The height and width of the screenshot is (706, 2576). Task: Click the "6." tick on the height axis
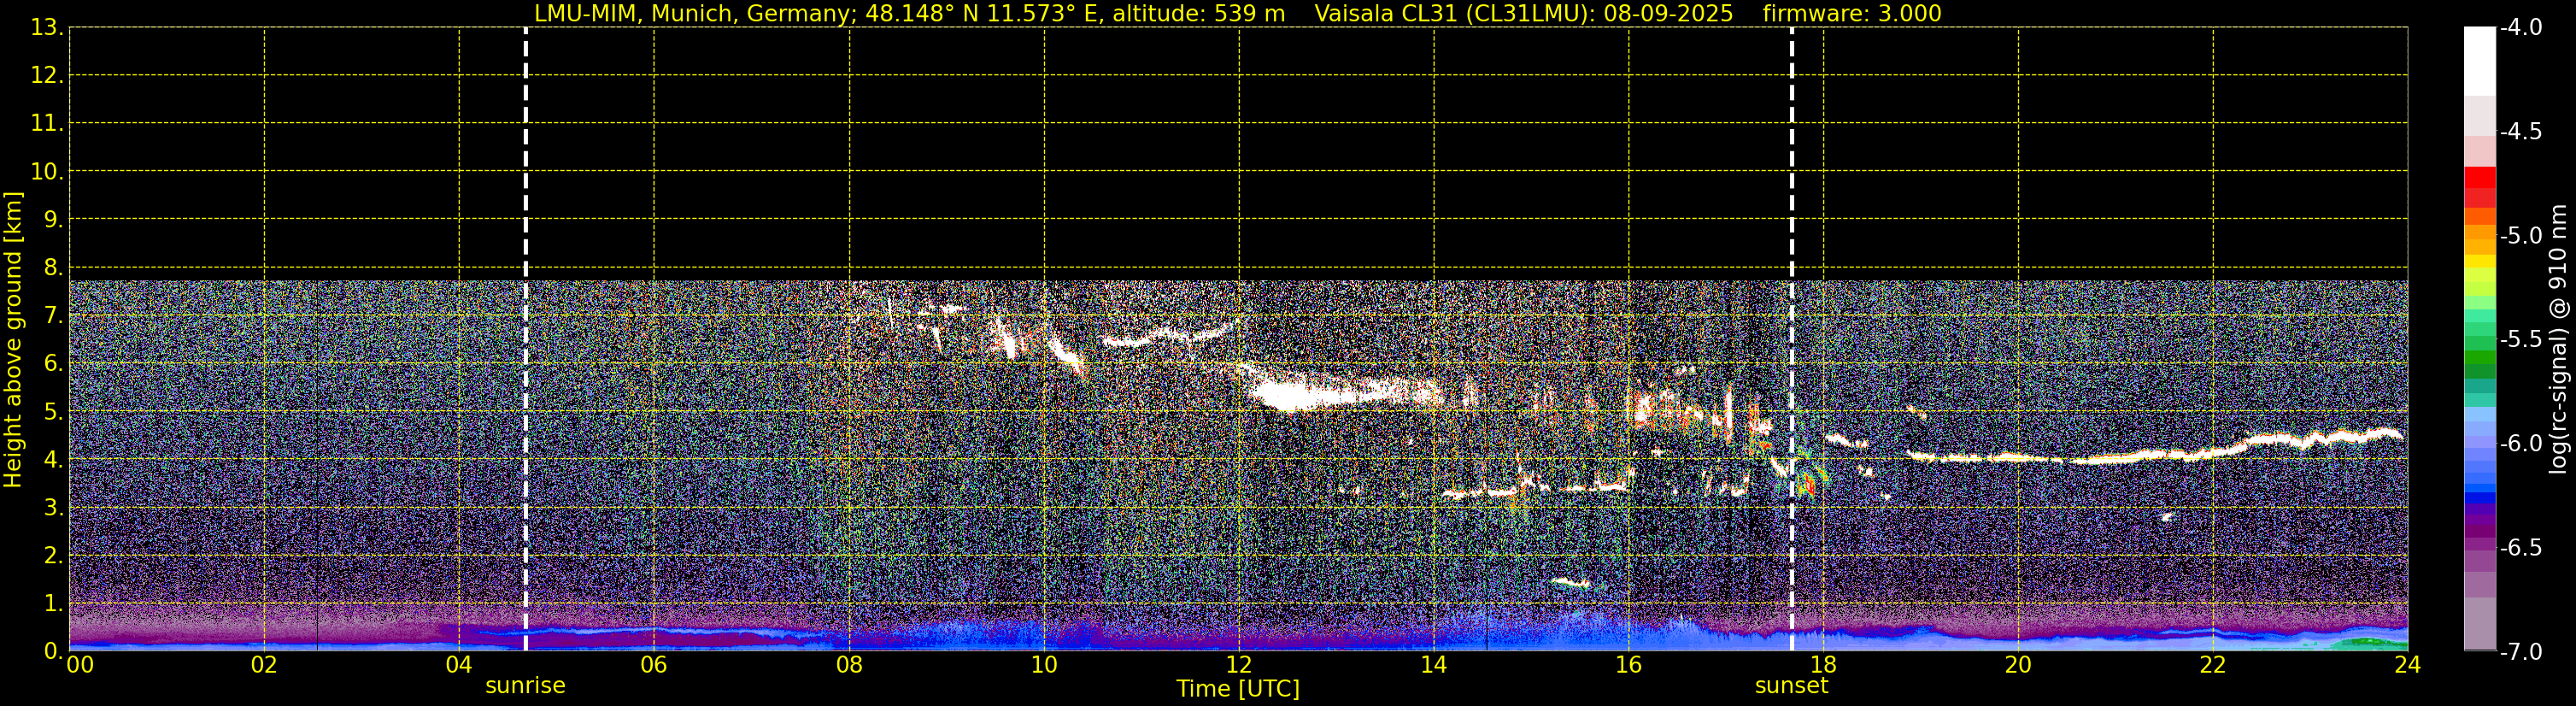53,363
